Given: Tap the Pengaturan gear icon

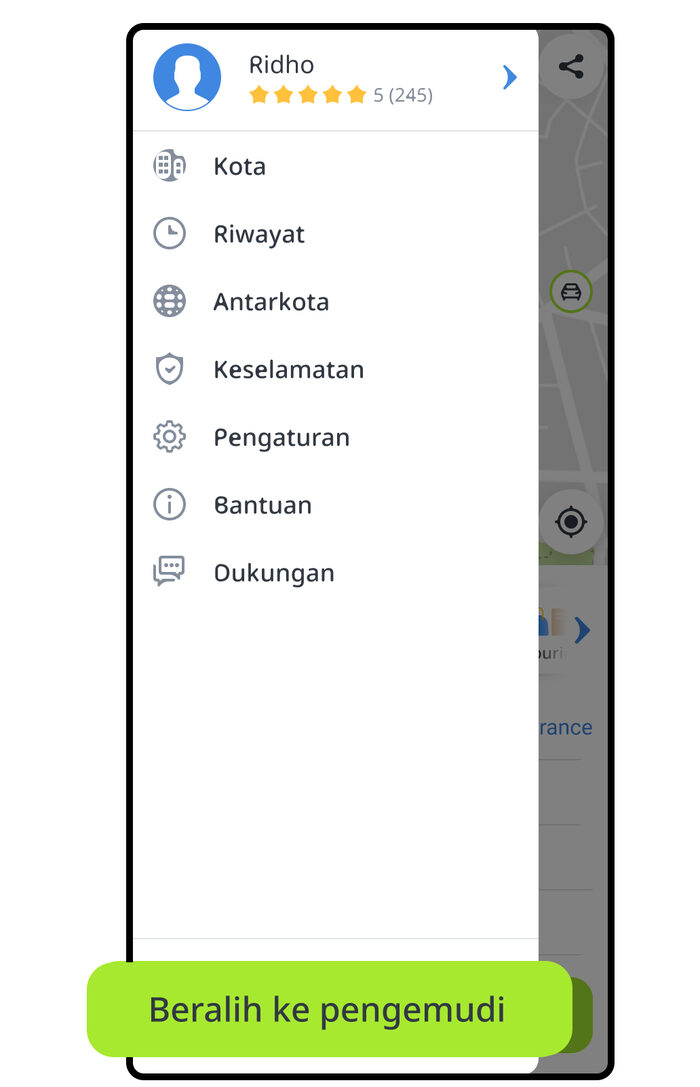Looking at the screenshot, I should pos(169,437).
